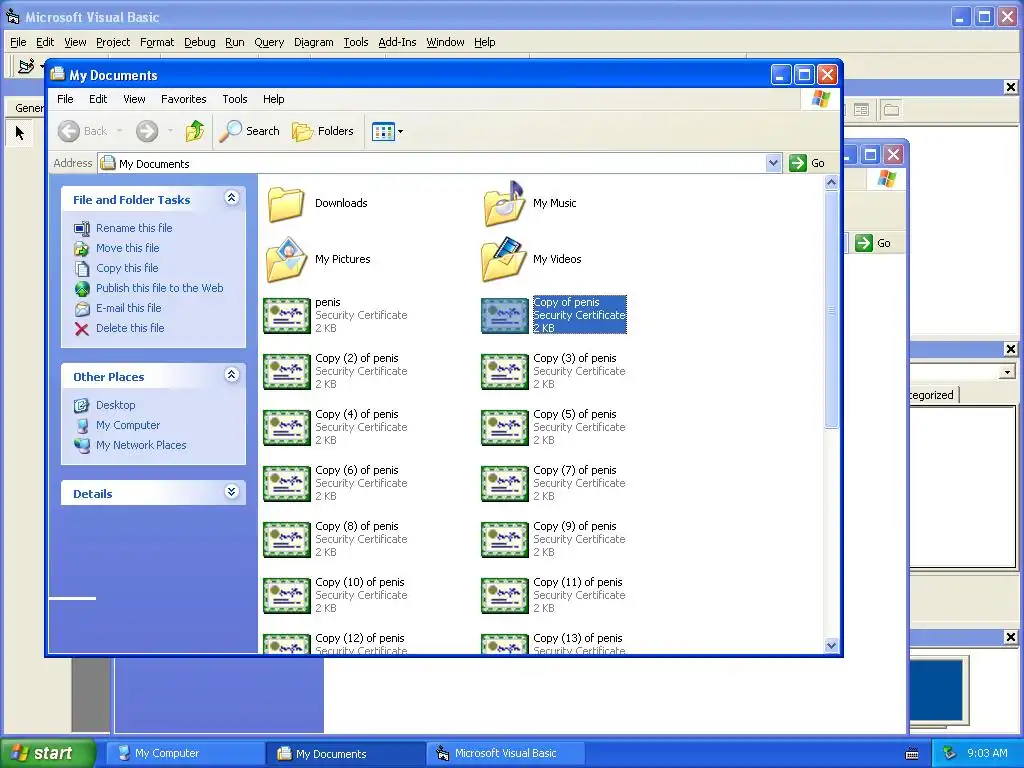Open the Debug menu in Visual Basic
Viewport: 1024px width, 768px height.
tap(200, 42)
